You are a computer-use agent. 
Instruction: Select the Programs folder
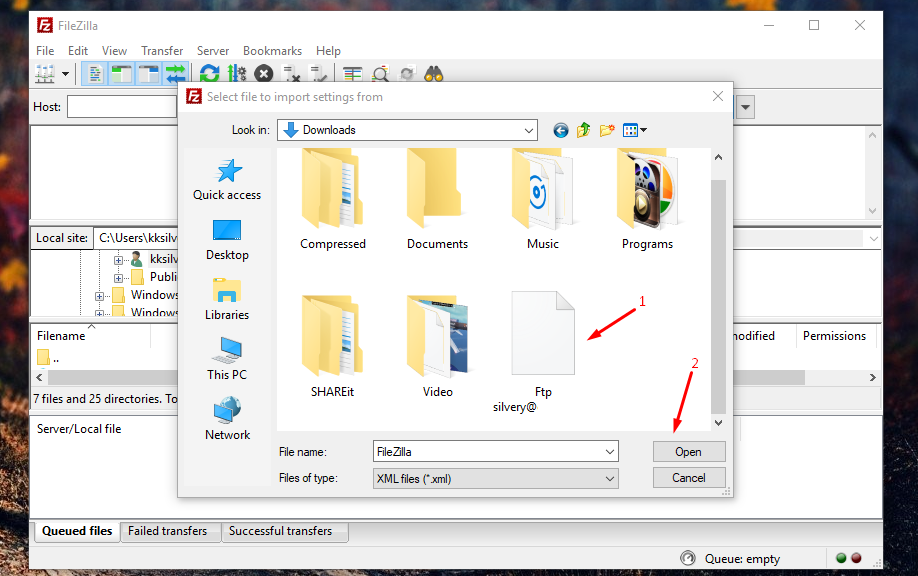pyautogui.click(x=648, y=200)
